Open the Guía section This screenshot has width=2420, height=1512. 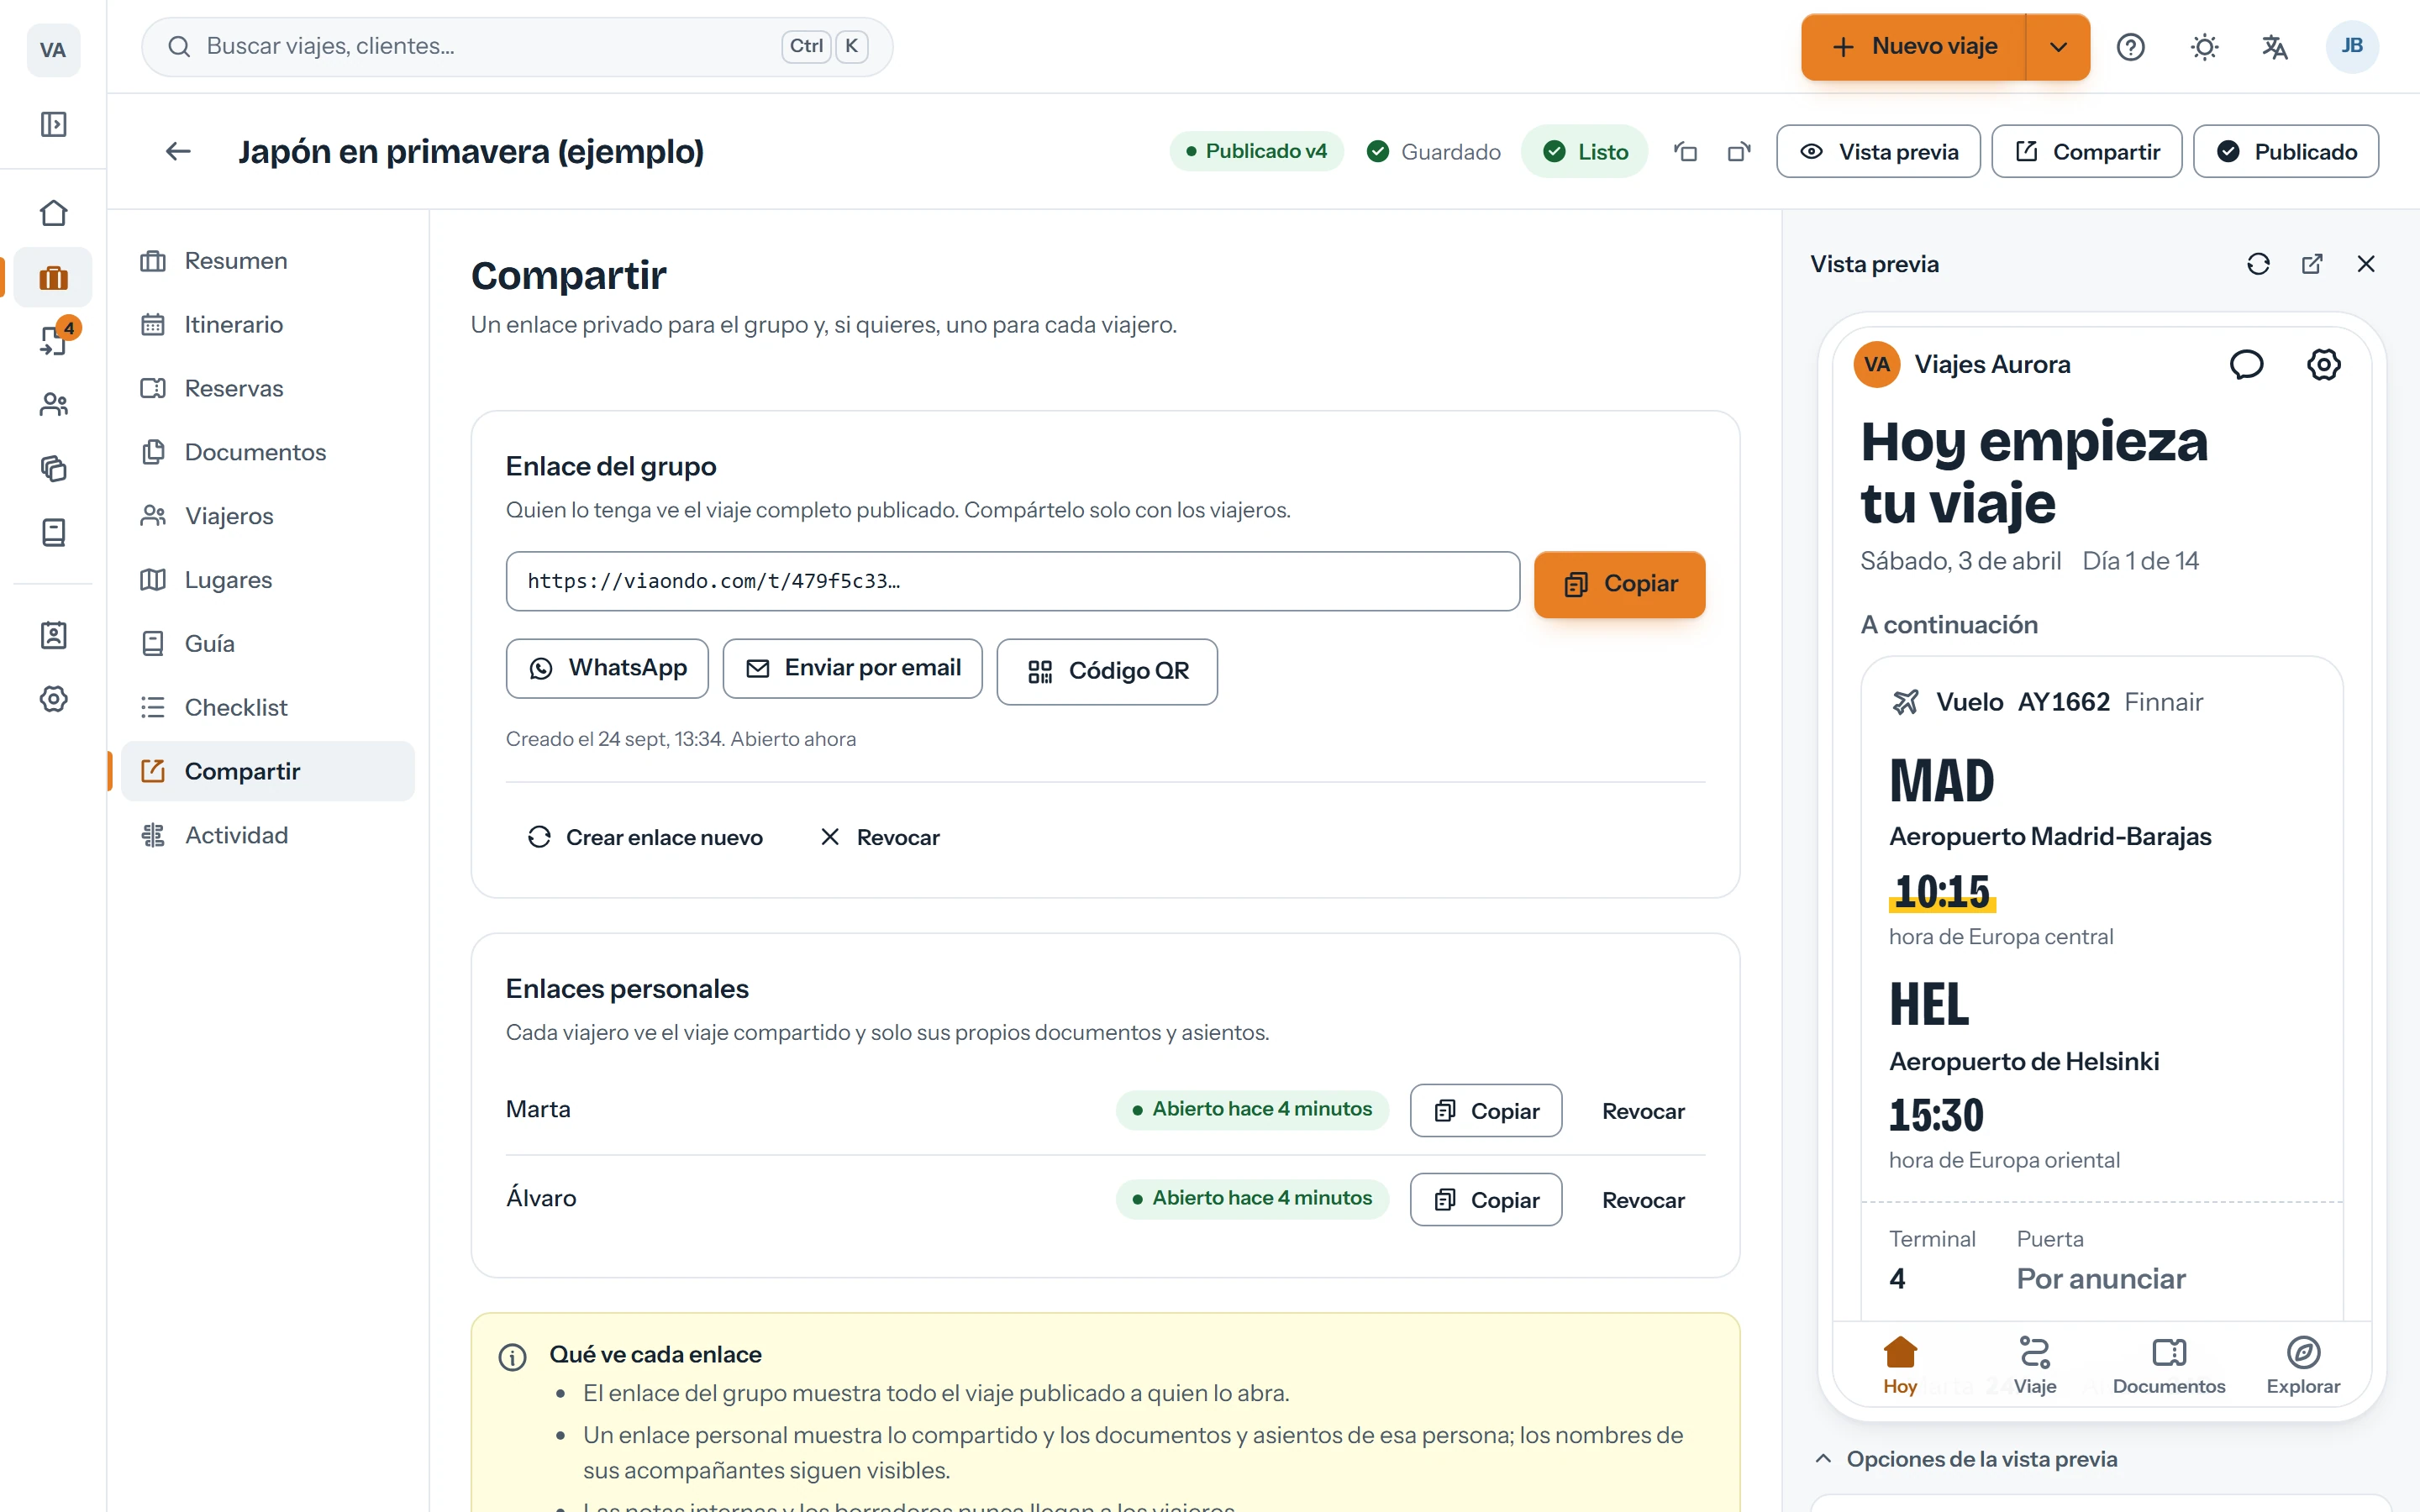tap(268, 644)
